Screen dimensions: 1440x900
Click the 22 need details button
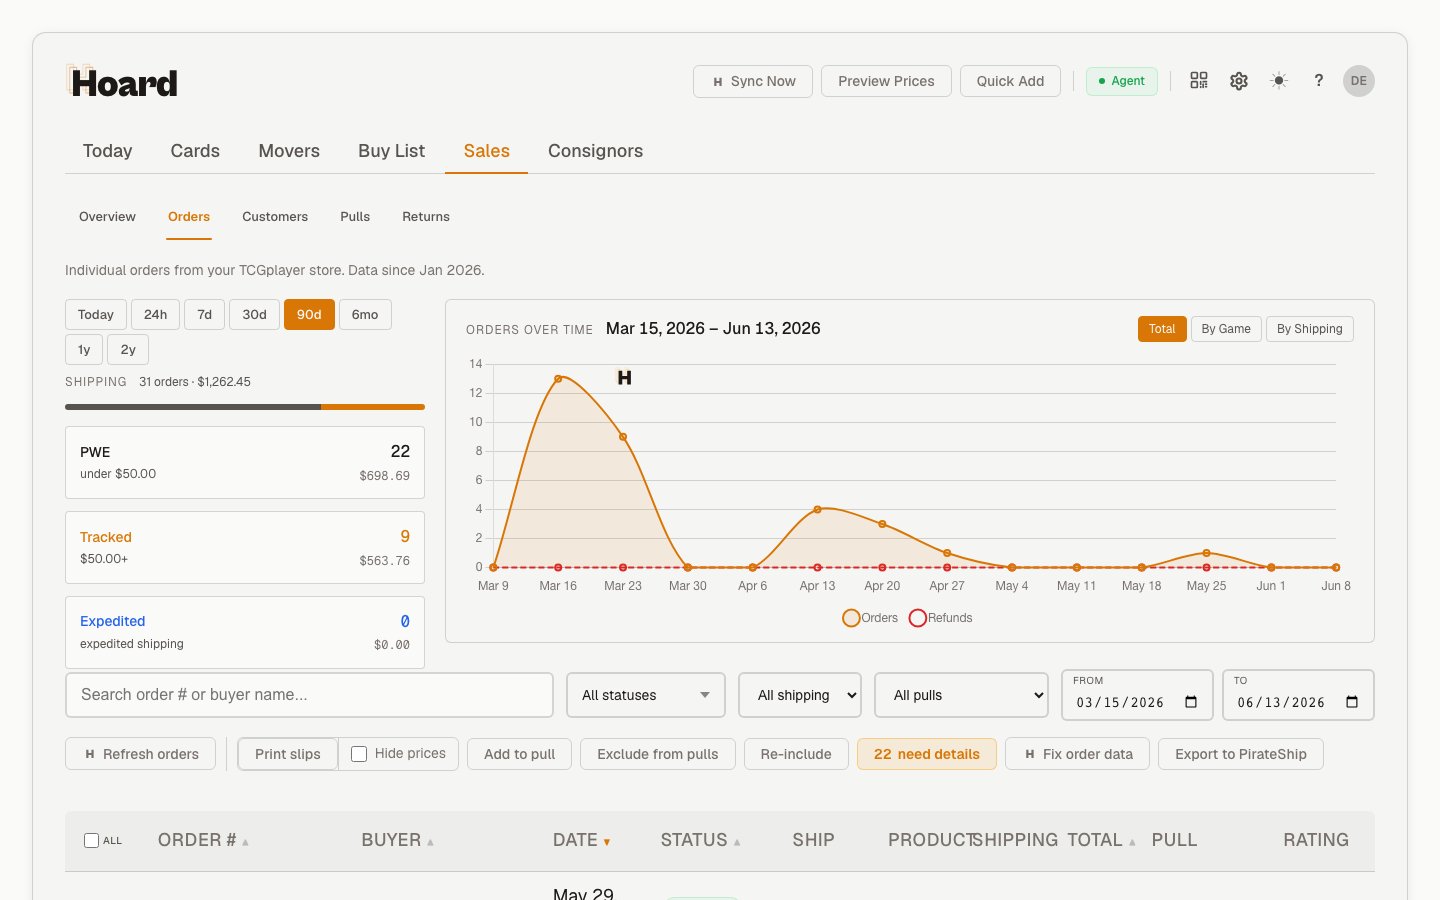click(927, 754)
